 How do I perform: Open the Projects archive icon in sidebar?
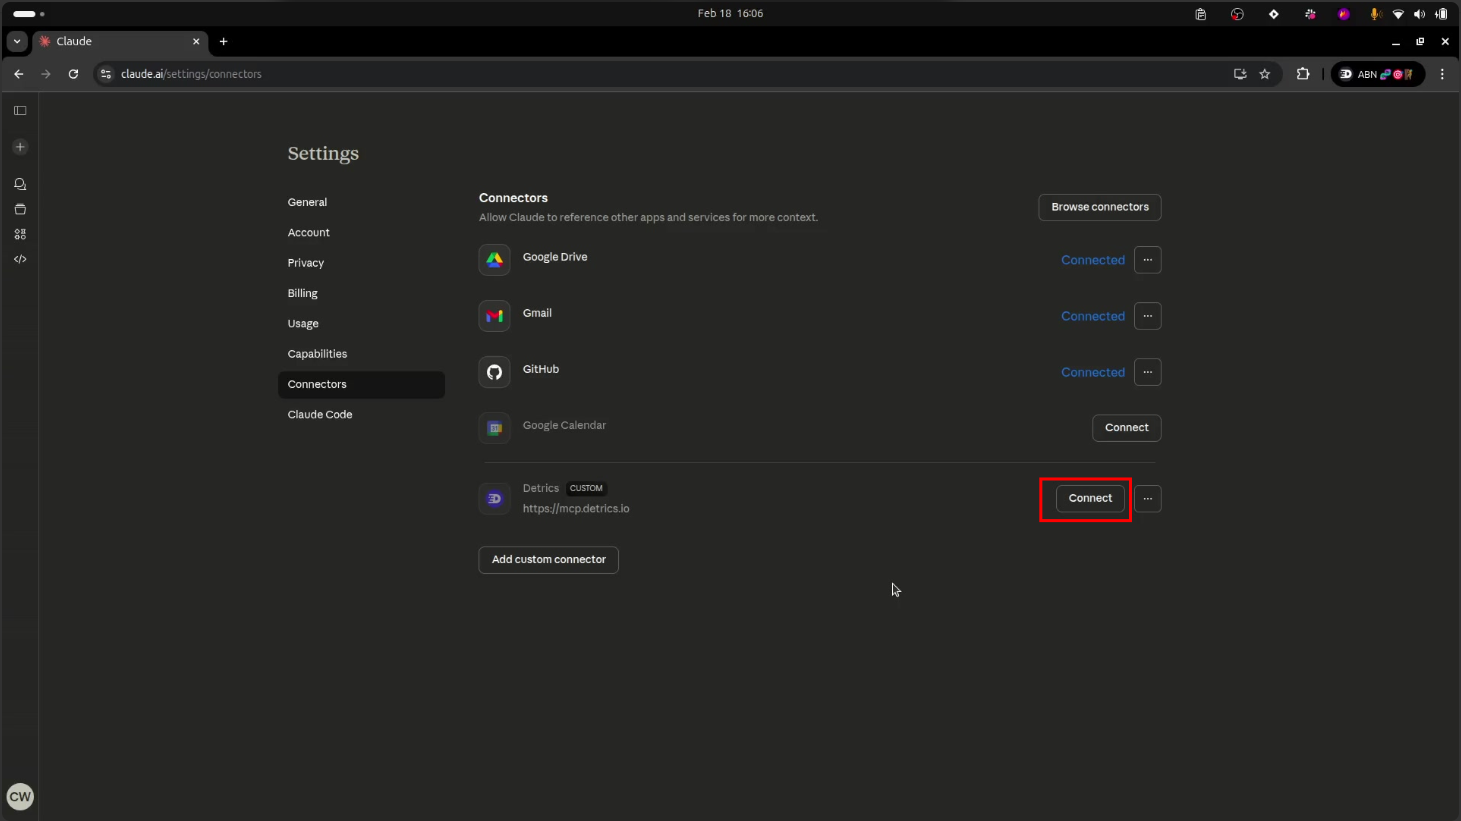19,209
